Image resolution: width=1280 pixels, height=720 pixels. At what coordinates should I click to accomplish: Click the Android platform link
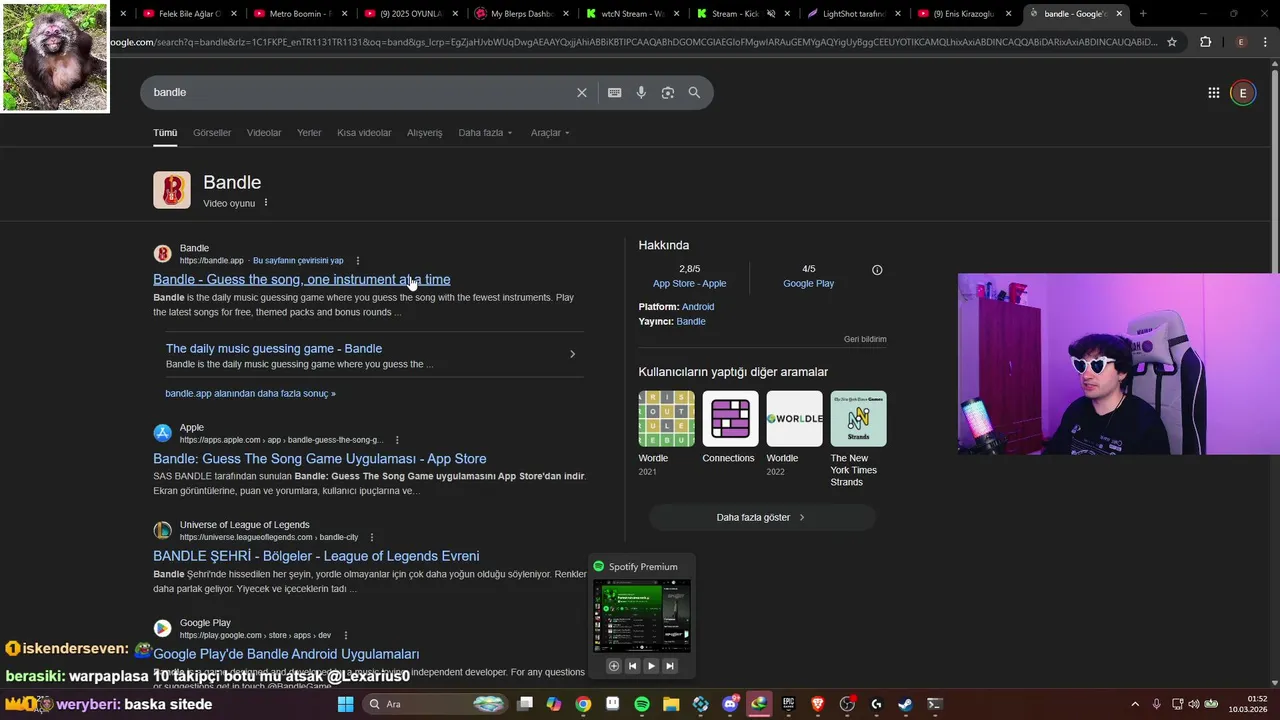tap(698, 307)
